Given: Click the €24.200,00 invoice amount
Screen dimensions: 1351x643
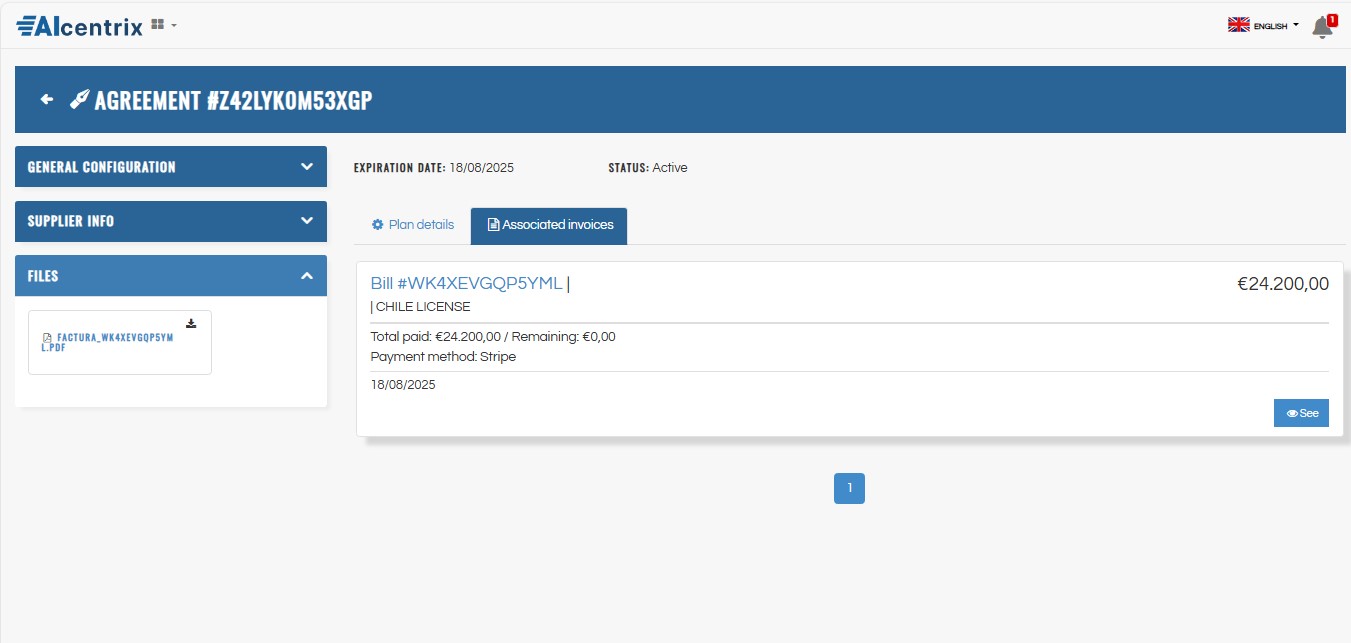Looking at the screenshot, I should click(x=1282, y=284).
